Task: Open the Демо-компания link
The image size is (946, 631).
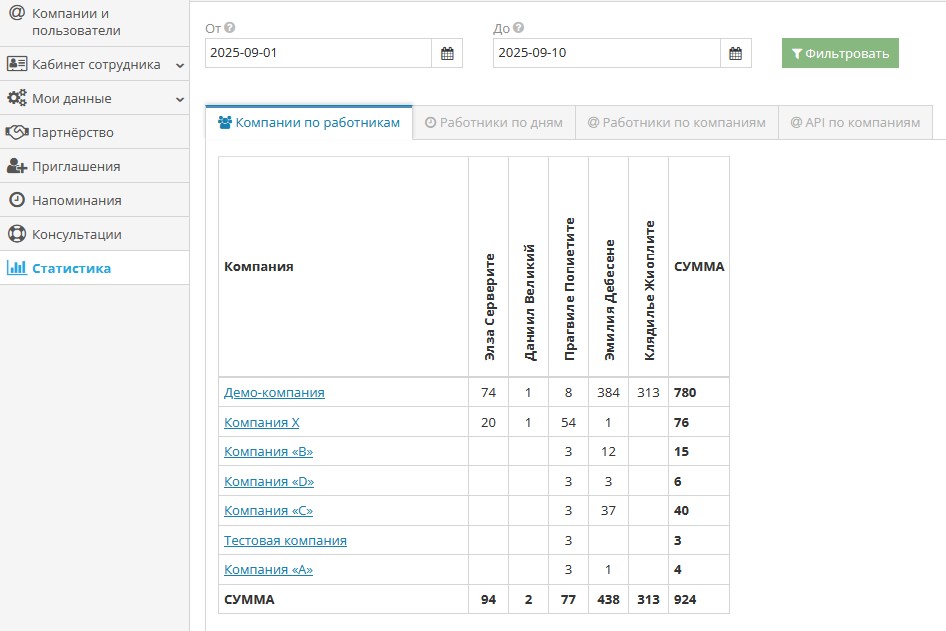Action: click(274, 392)
